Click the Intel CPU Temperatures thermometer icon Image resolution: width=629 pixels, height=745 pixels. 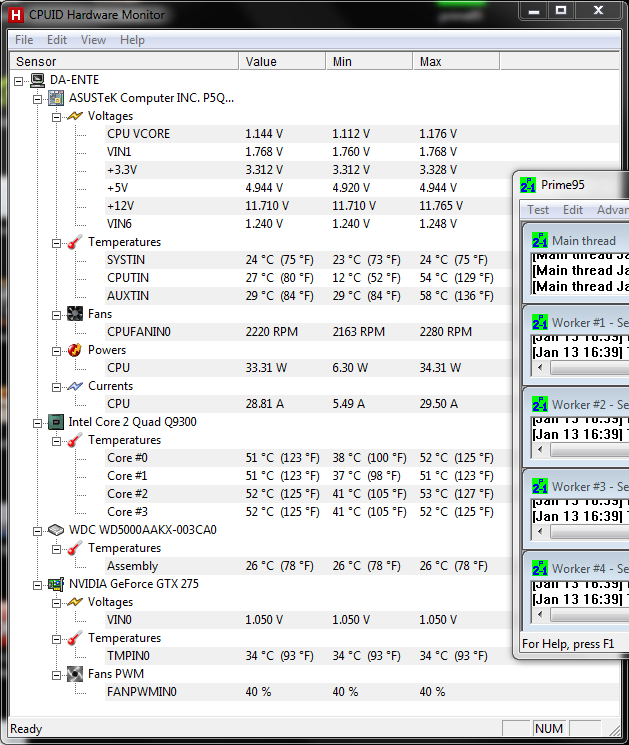(x=75, y=440)
